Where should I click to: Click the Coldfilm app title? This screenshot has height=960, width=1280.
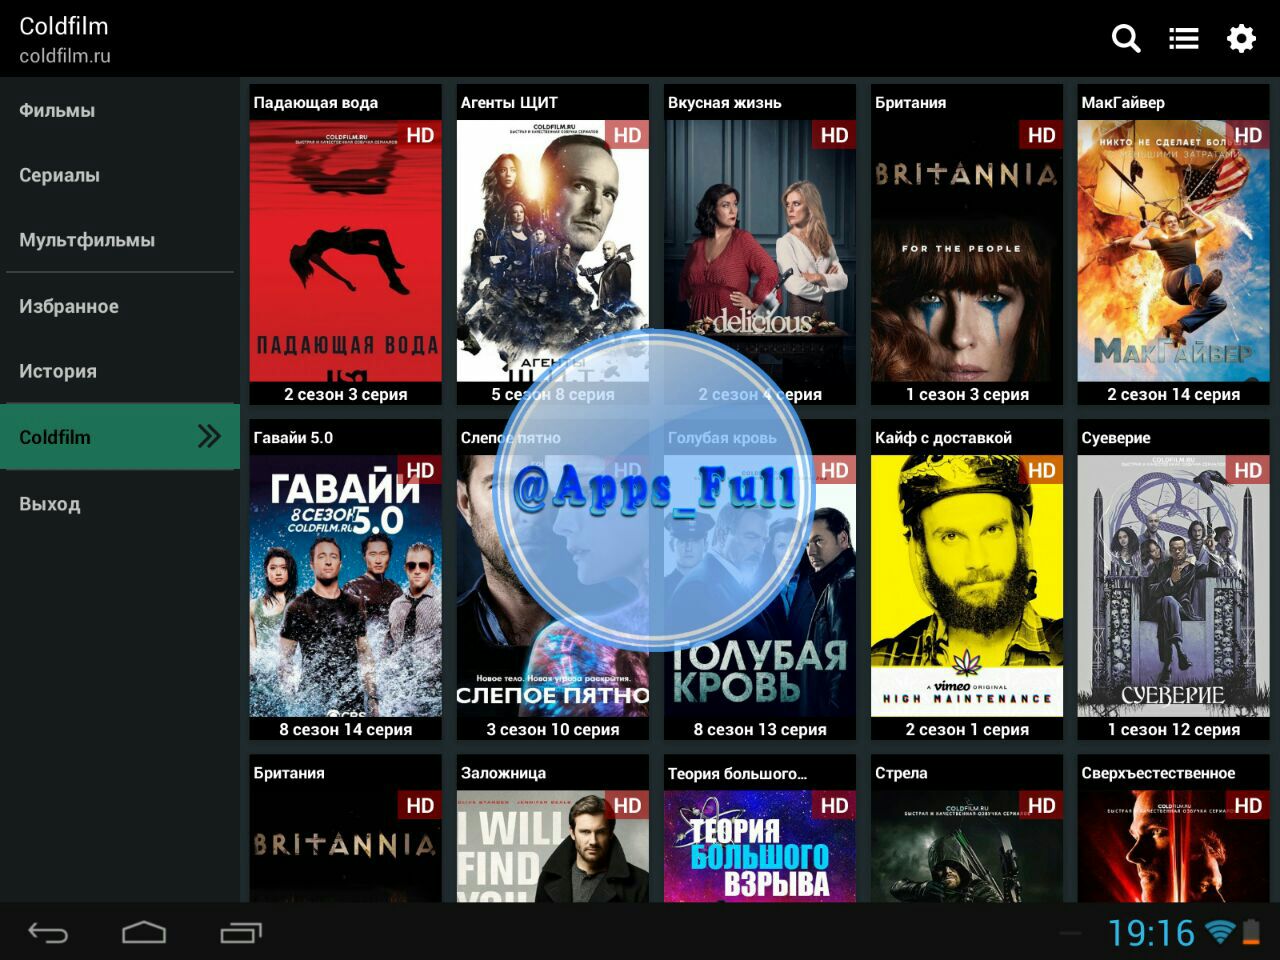63,26
